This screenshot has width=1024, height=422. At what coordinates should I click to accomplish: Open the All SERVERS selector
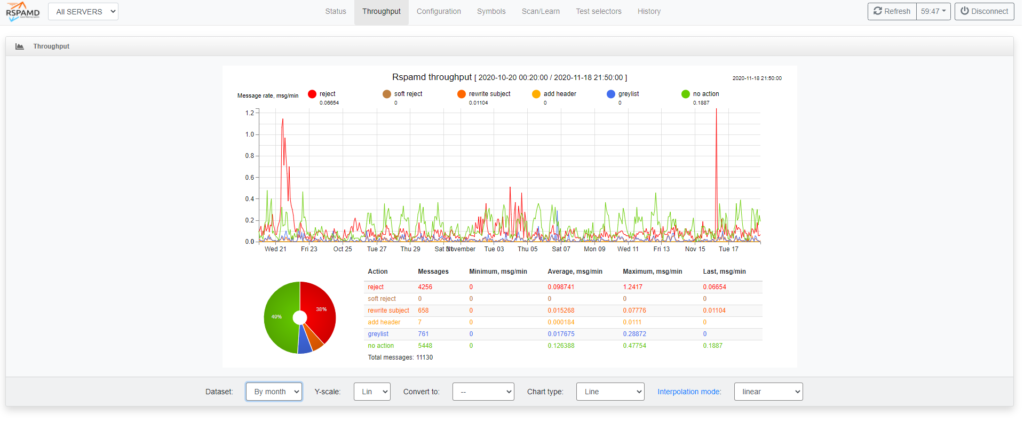tap(84, 12)
